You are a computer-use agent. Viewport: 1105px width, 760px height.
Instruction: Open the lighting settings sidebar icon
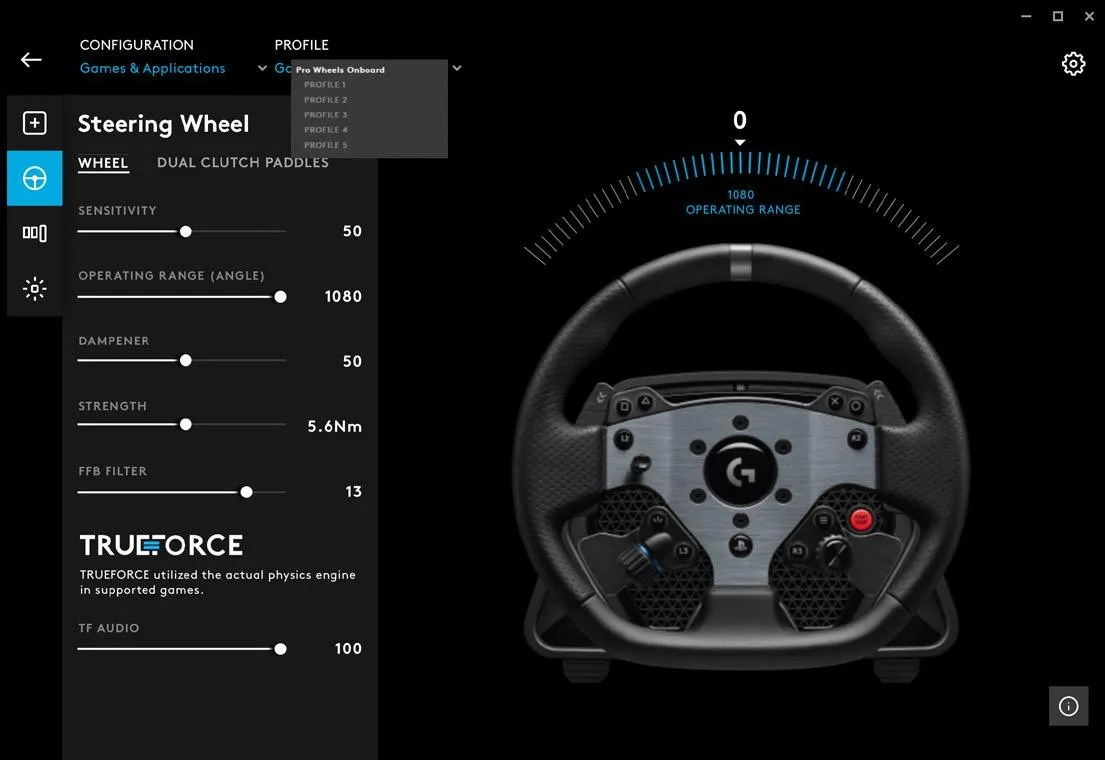coord(35,288)
